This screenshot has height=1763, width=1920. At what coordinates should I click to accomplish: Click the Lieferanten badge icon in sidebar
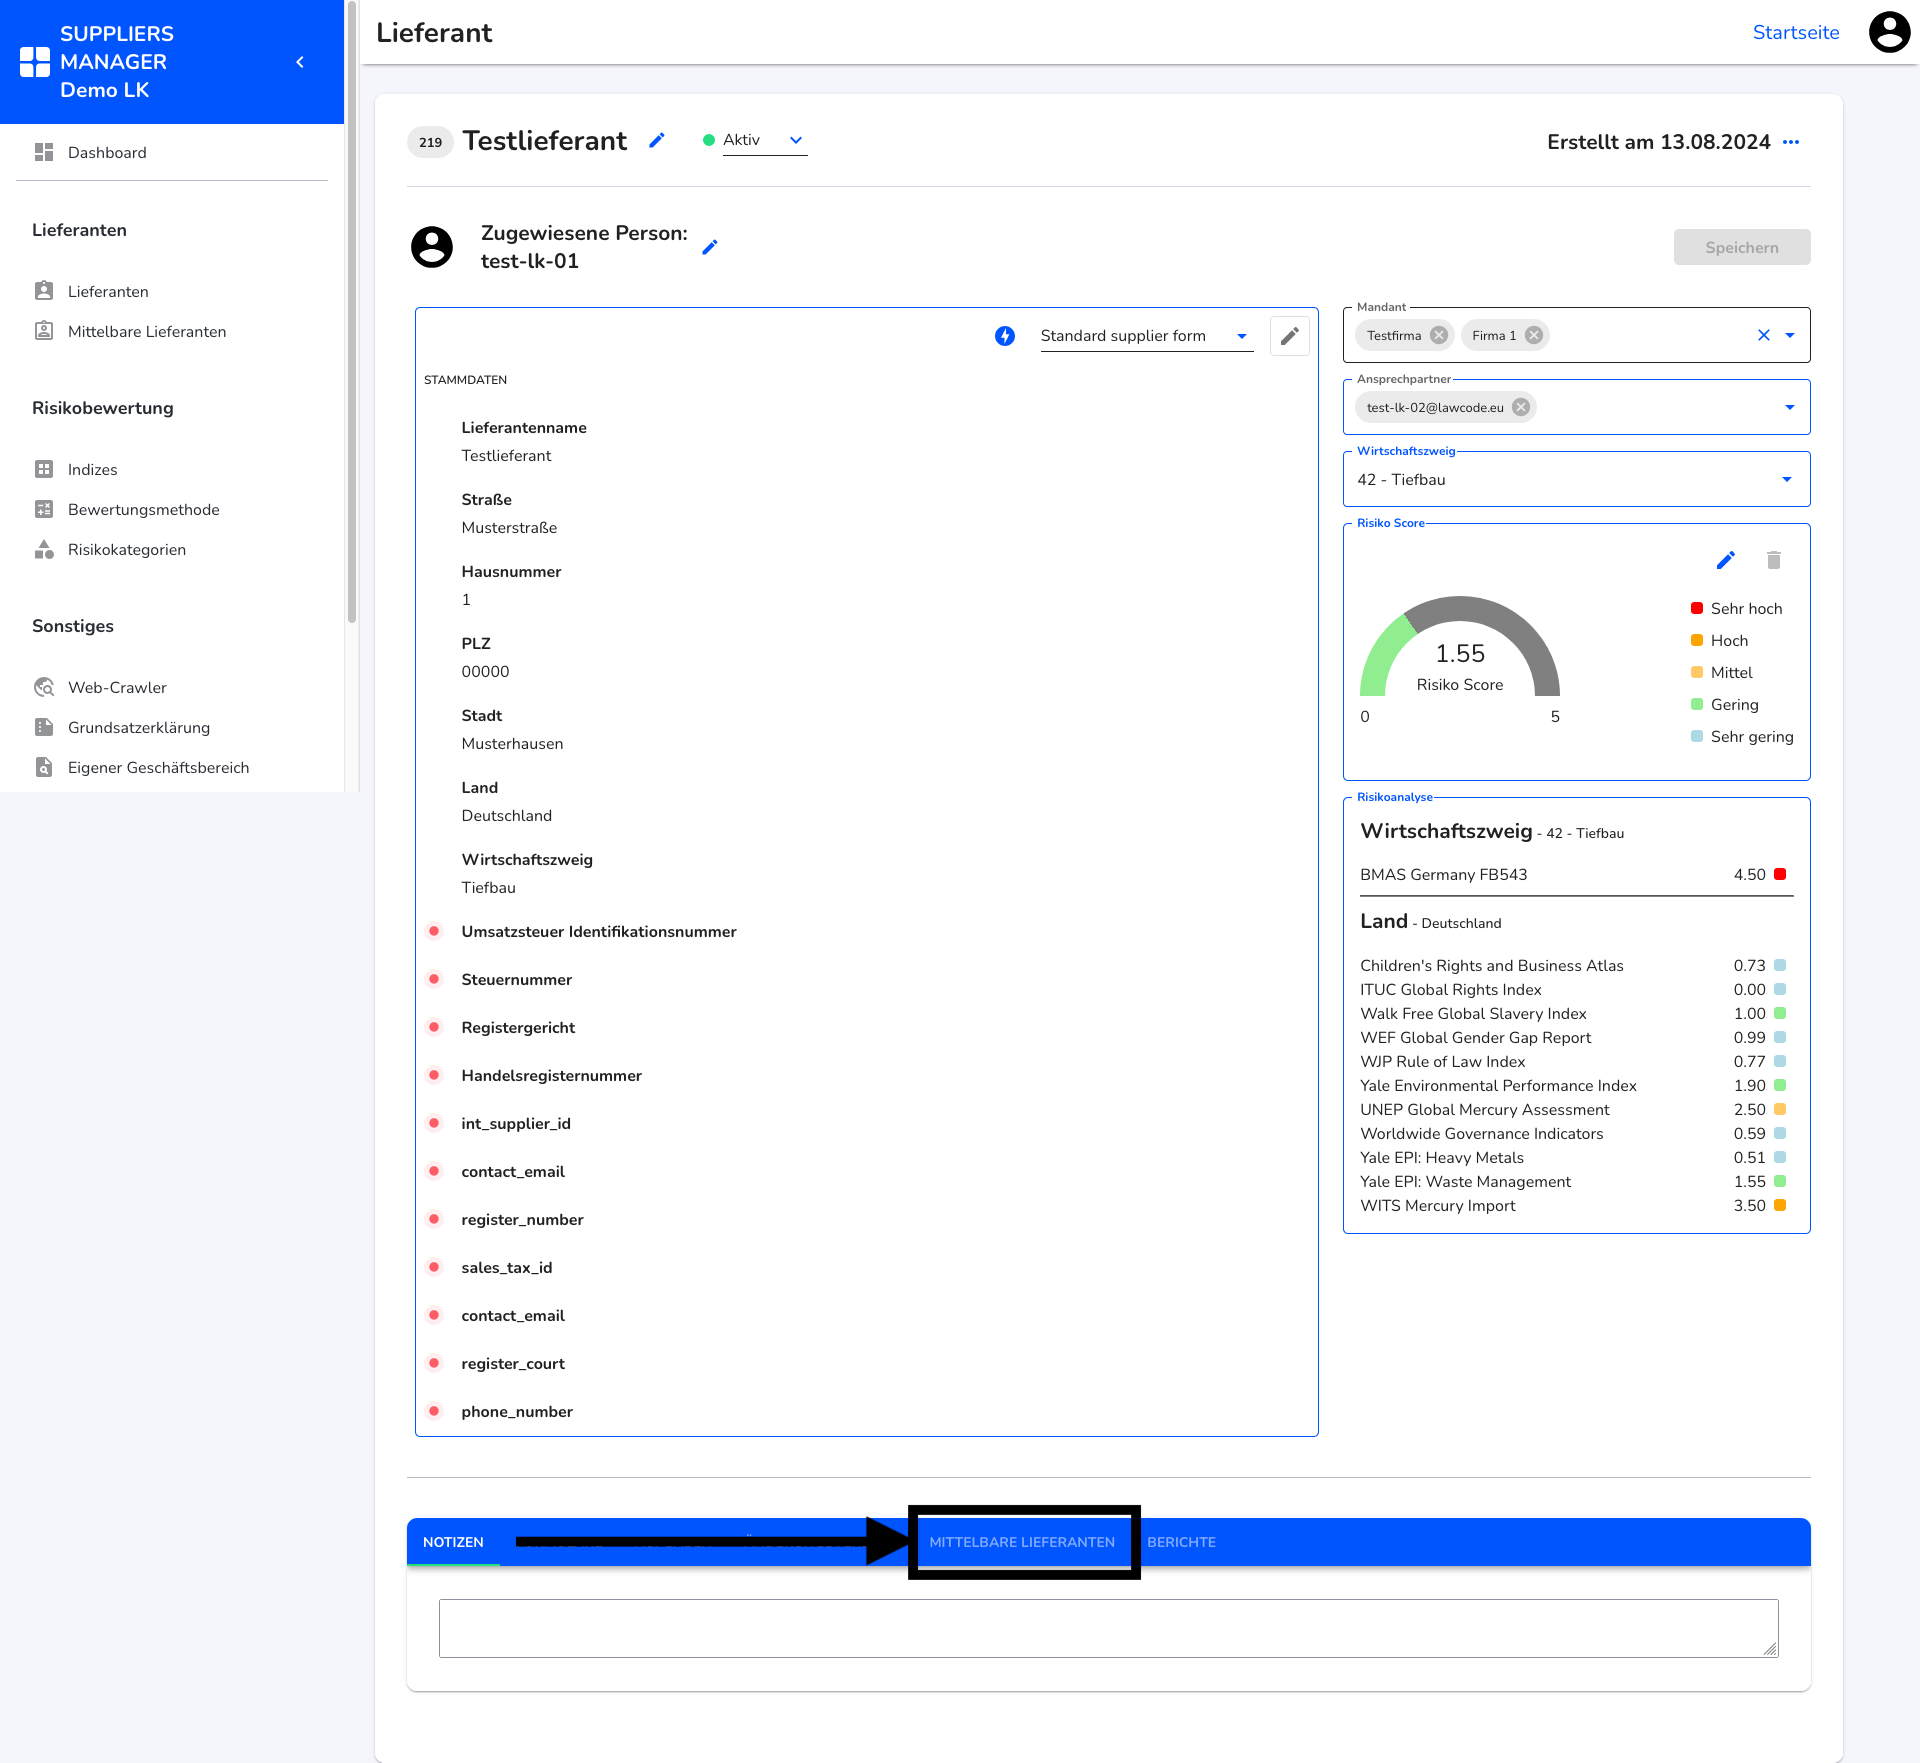point(44,291)
